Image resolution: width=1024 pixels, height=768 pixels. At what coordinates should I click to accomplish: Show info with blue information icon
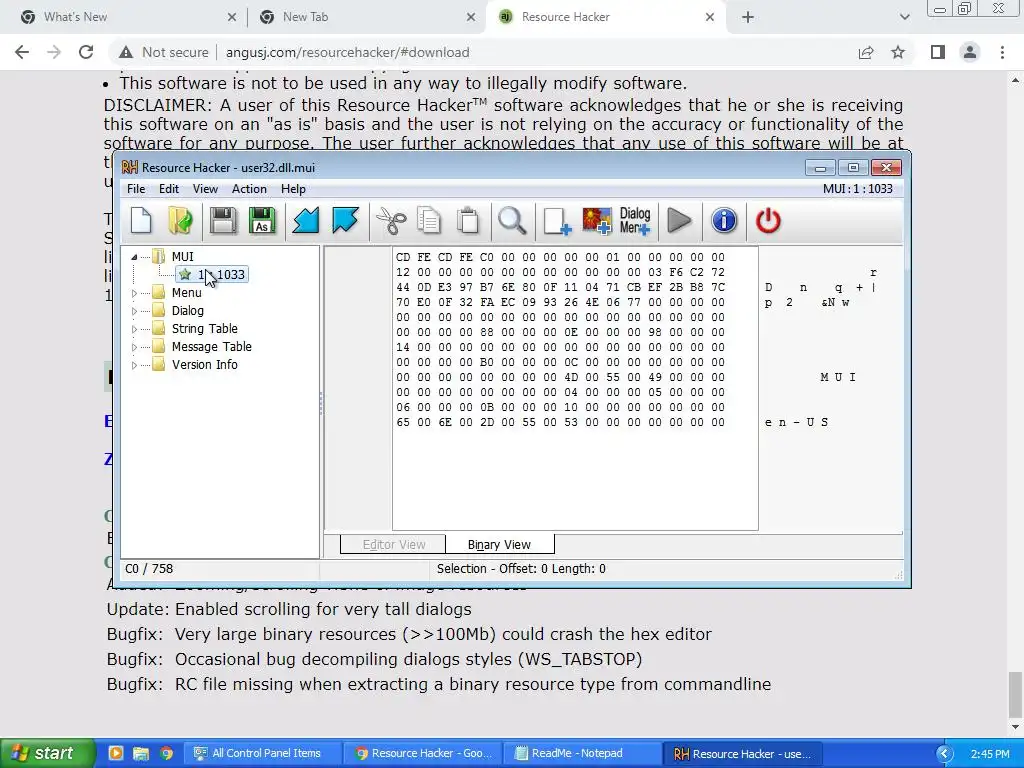point(724,221)
